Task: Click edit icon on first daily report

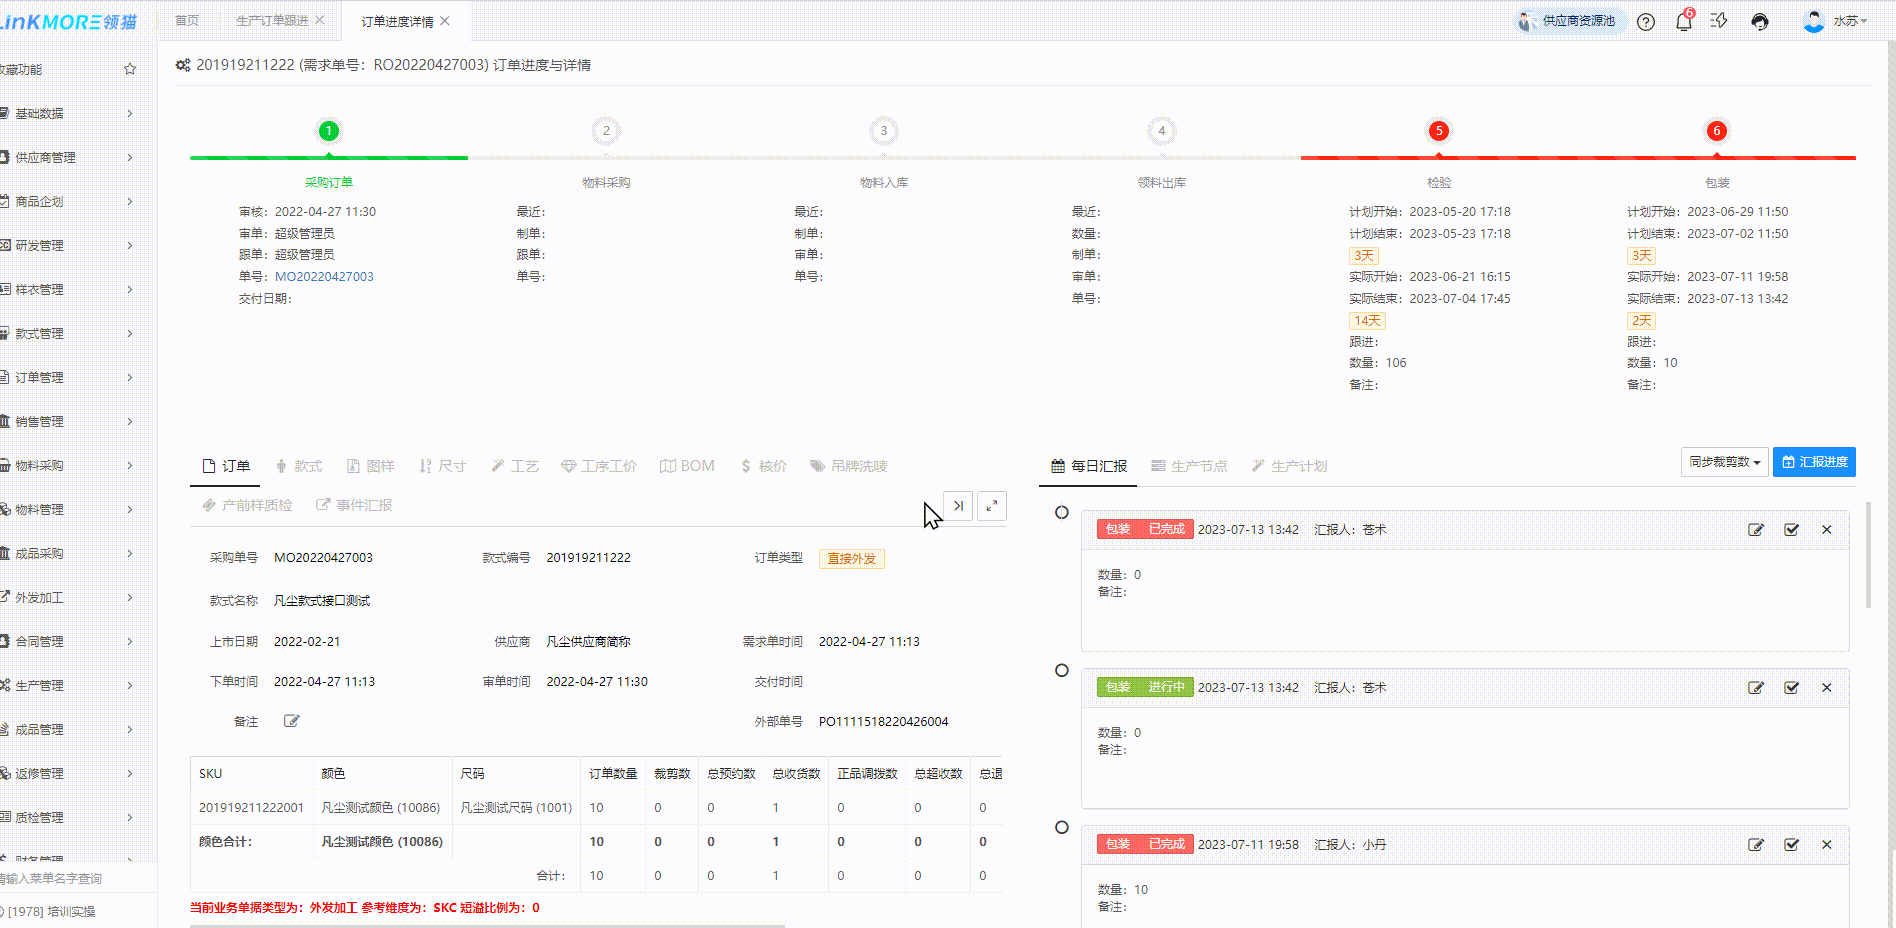Action: pyautogui.click(x=1755, y=530)
